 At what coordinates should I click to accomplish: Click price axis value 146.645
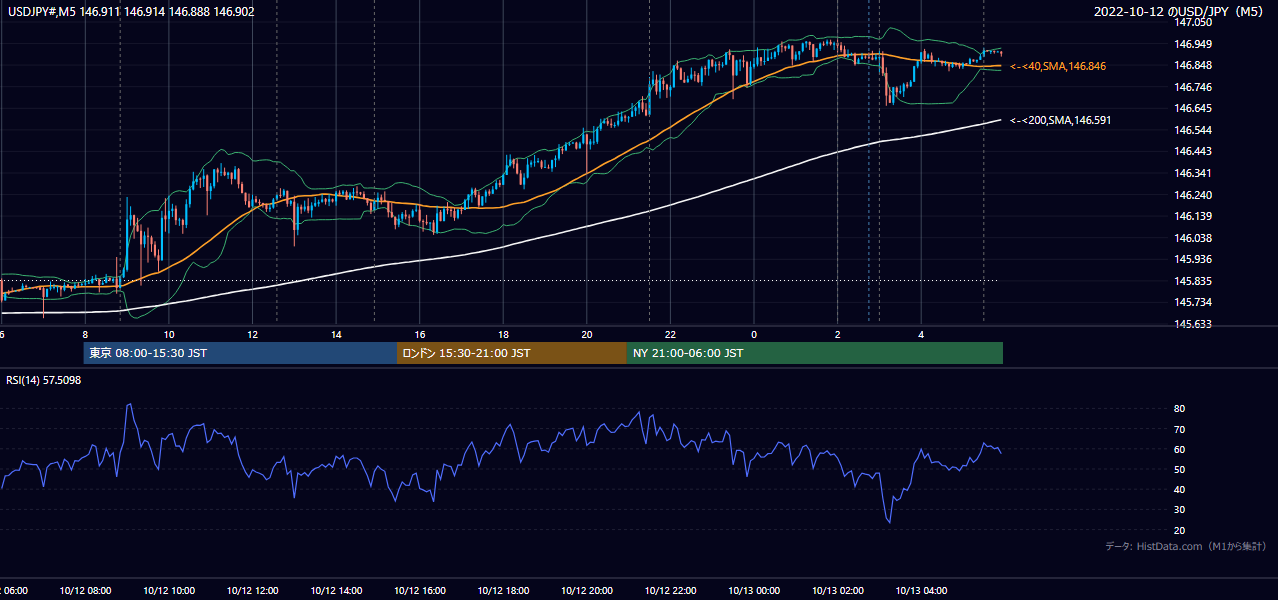click(x=1194, y=108)
